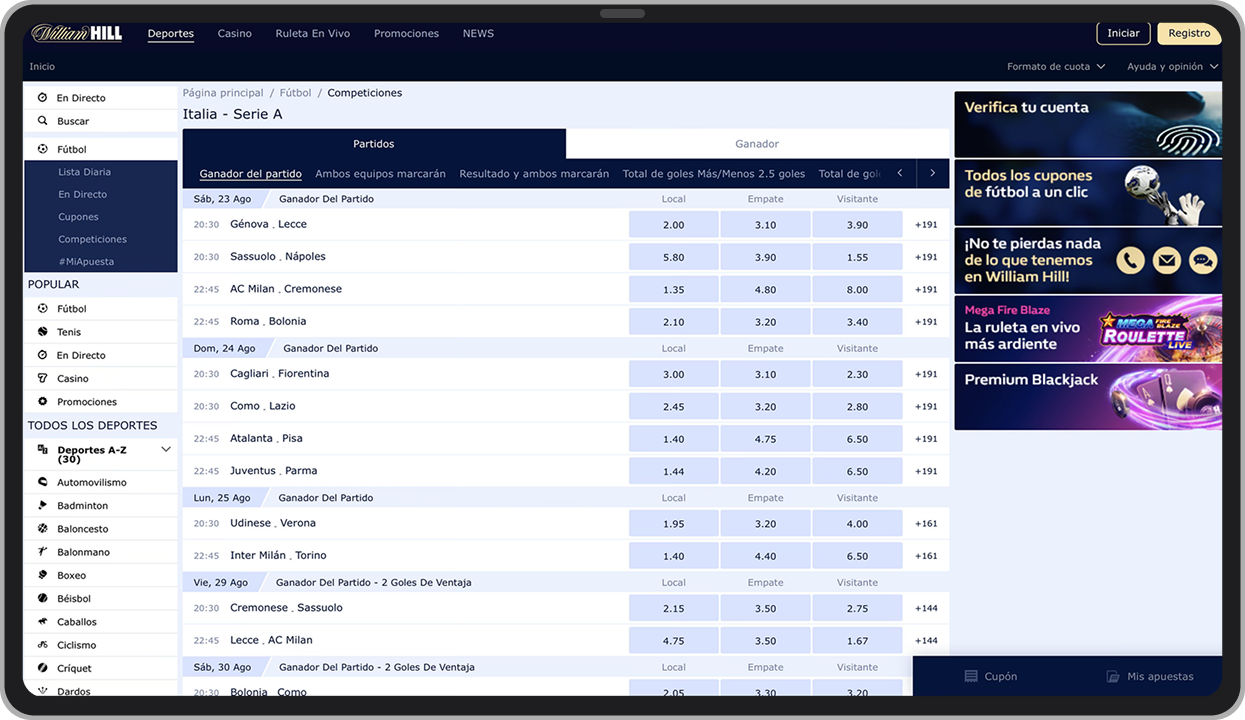Select Total de goles Más/Menos 2.5 tab
Viewport: 1245px width, 720px height.
coord(714,174)
